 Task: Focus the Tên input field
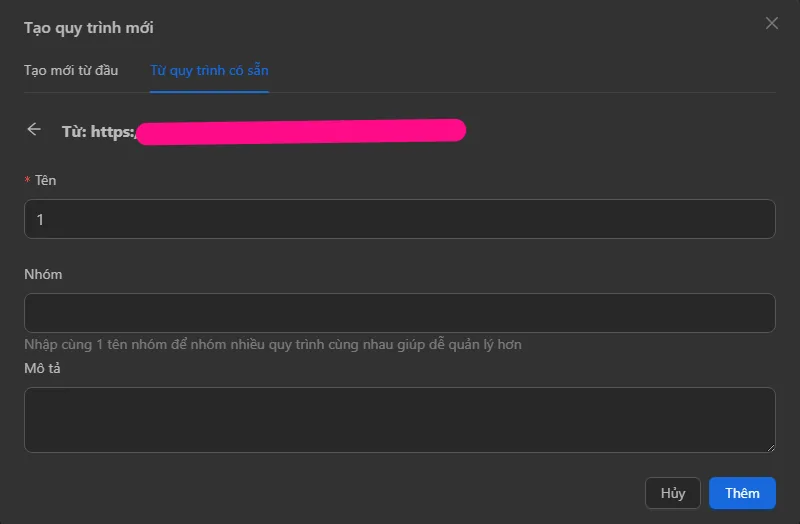tap(400, 219)
